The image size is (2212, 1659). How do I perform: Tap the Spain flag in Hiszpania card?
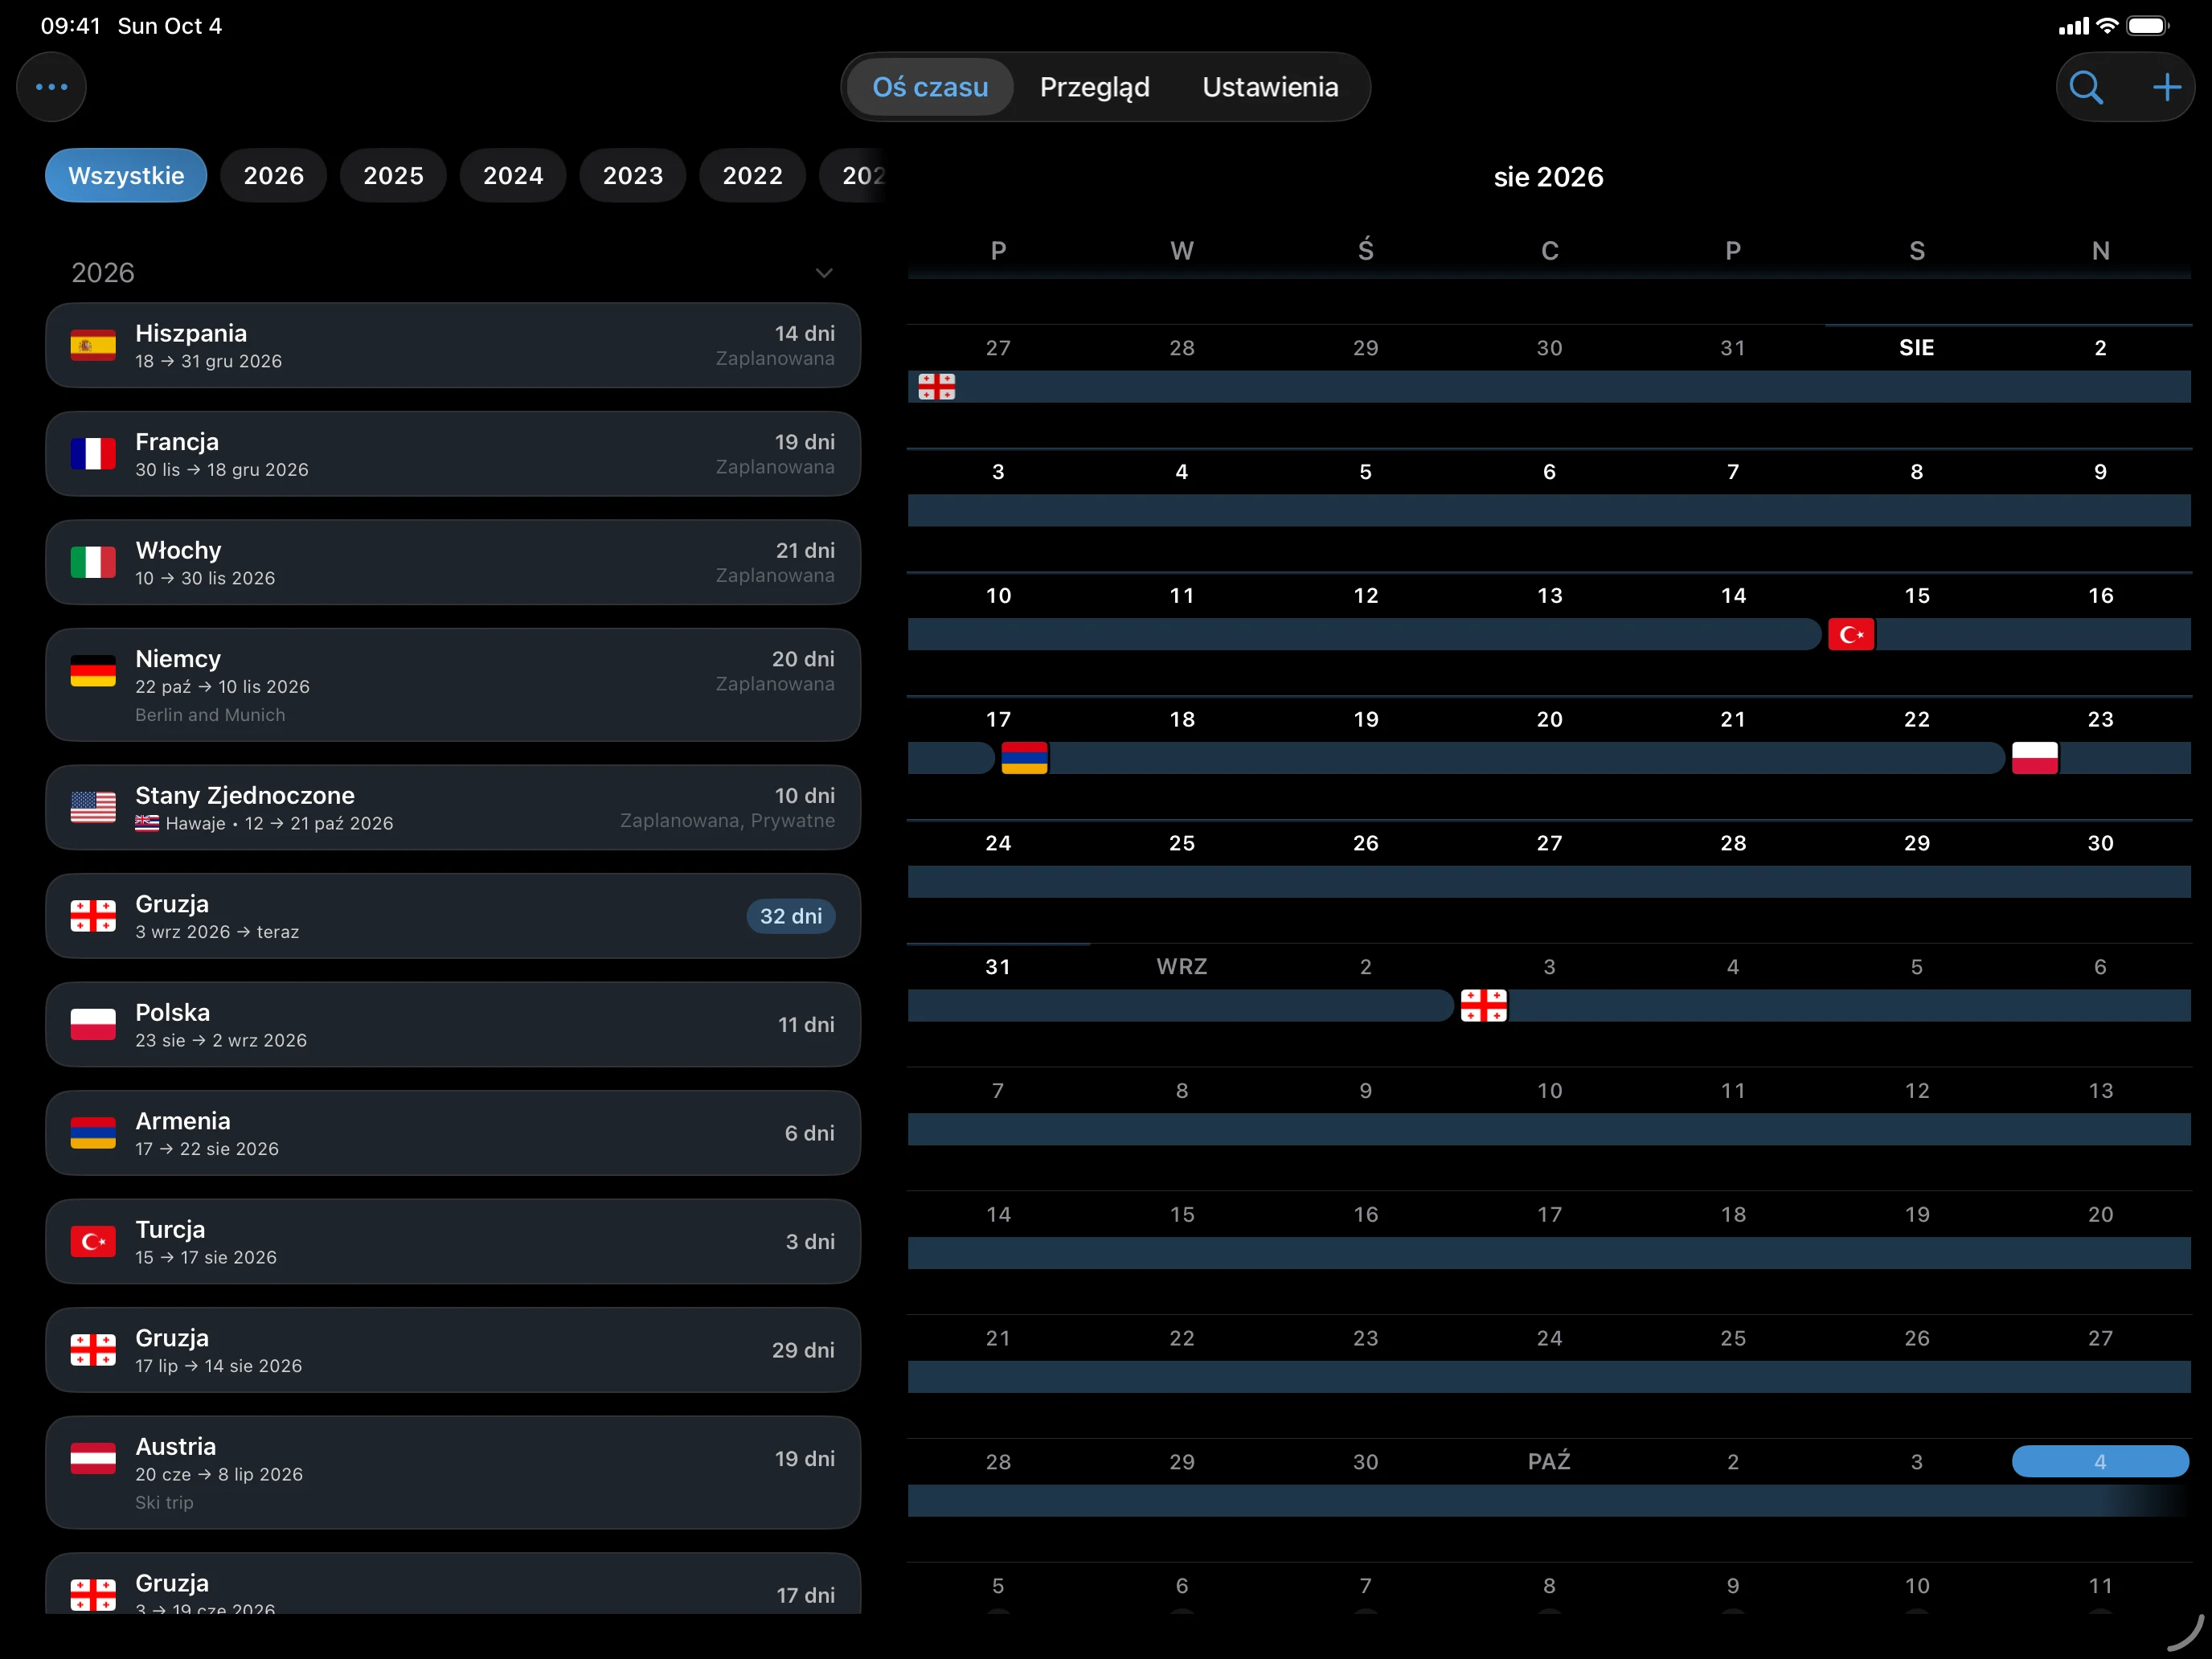point(93,346)
